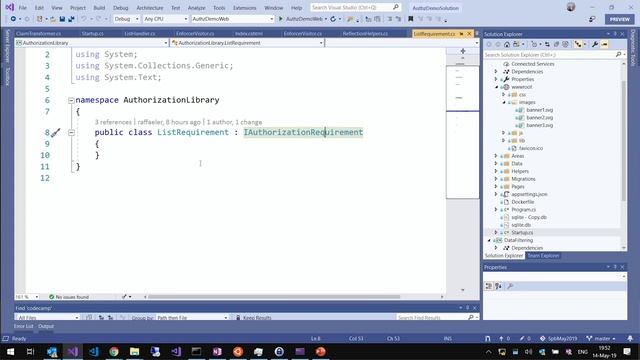Collapse the namespace AuthorizationLibrary block
The width and height of the screenshot is (640, 360).
pos(71,100)
